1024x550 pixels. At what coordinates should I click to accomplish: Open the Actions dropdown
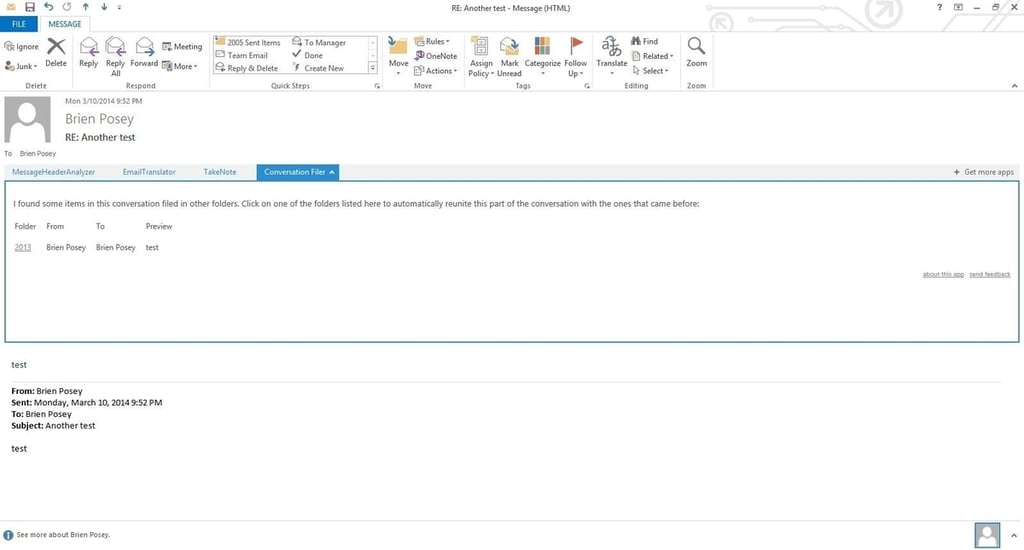[x=436, y=71]
